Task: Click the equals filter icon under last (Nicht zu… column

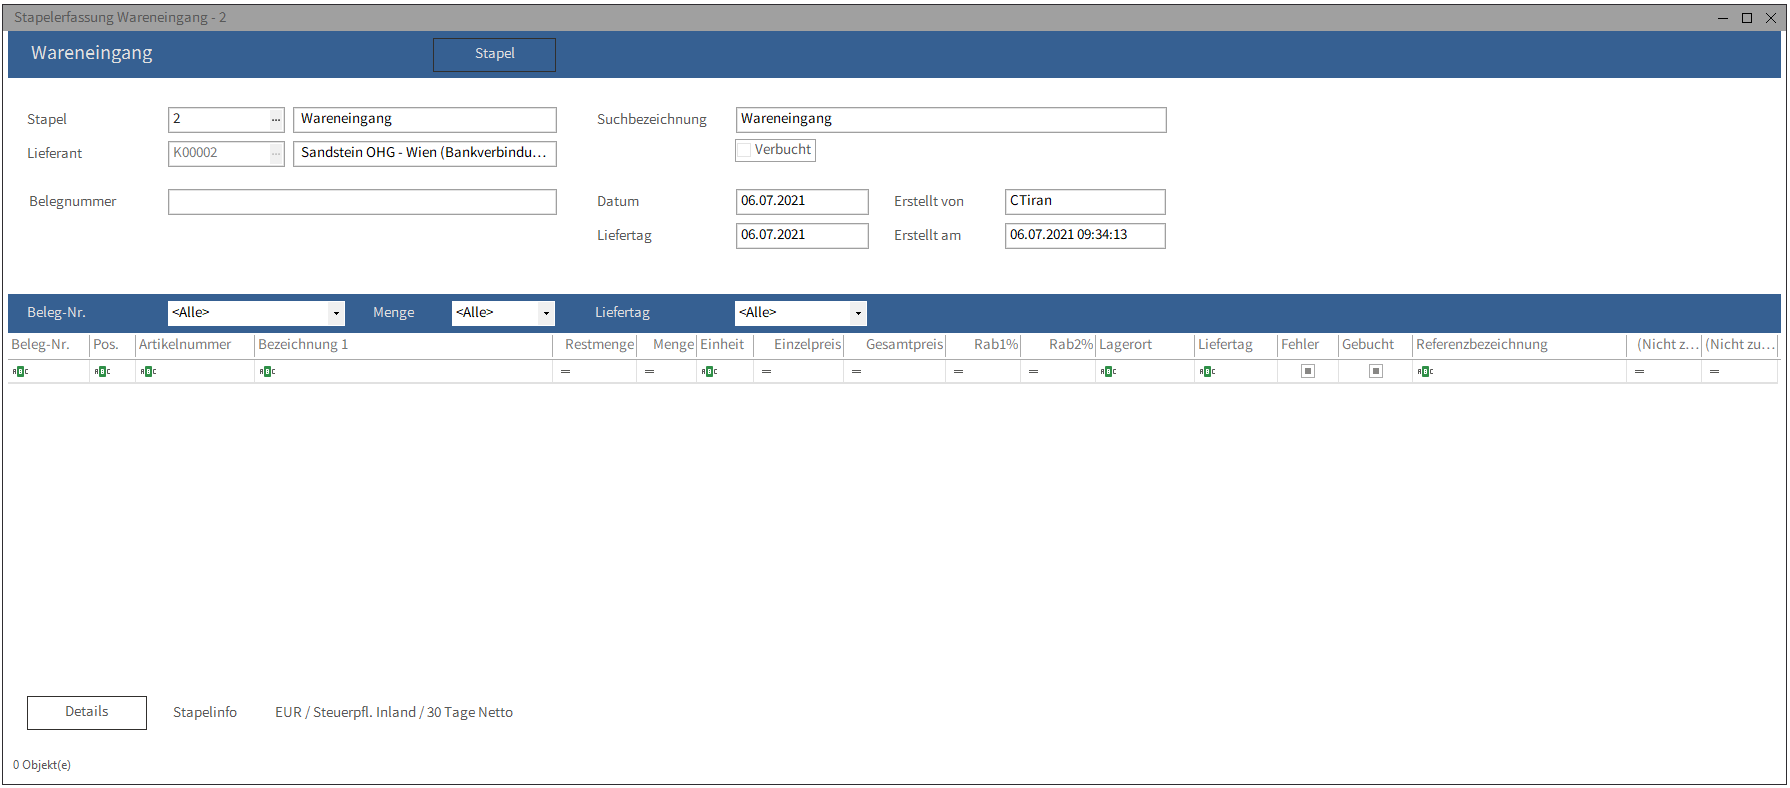Action: [x=1714, y=371]
